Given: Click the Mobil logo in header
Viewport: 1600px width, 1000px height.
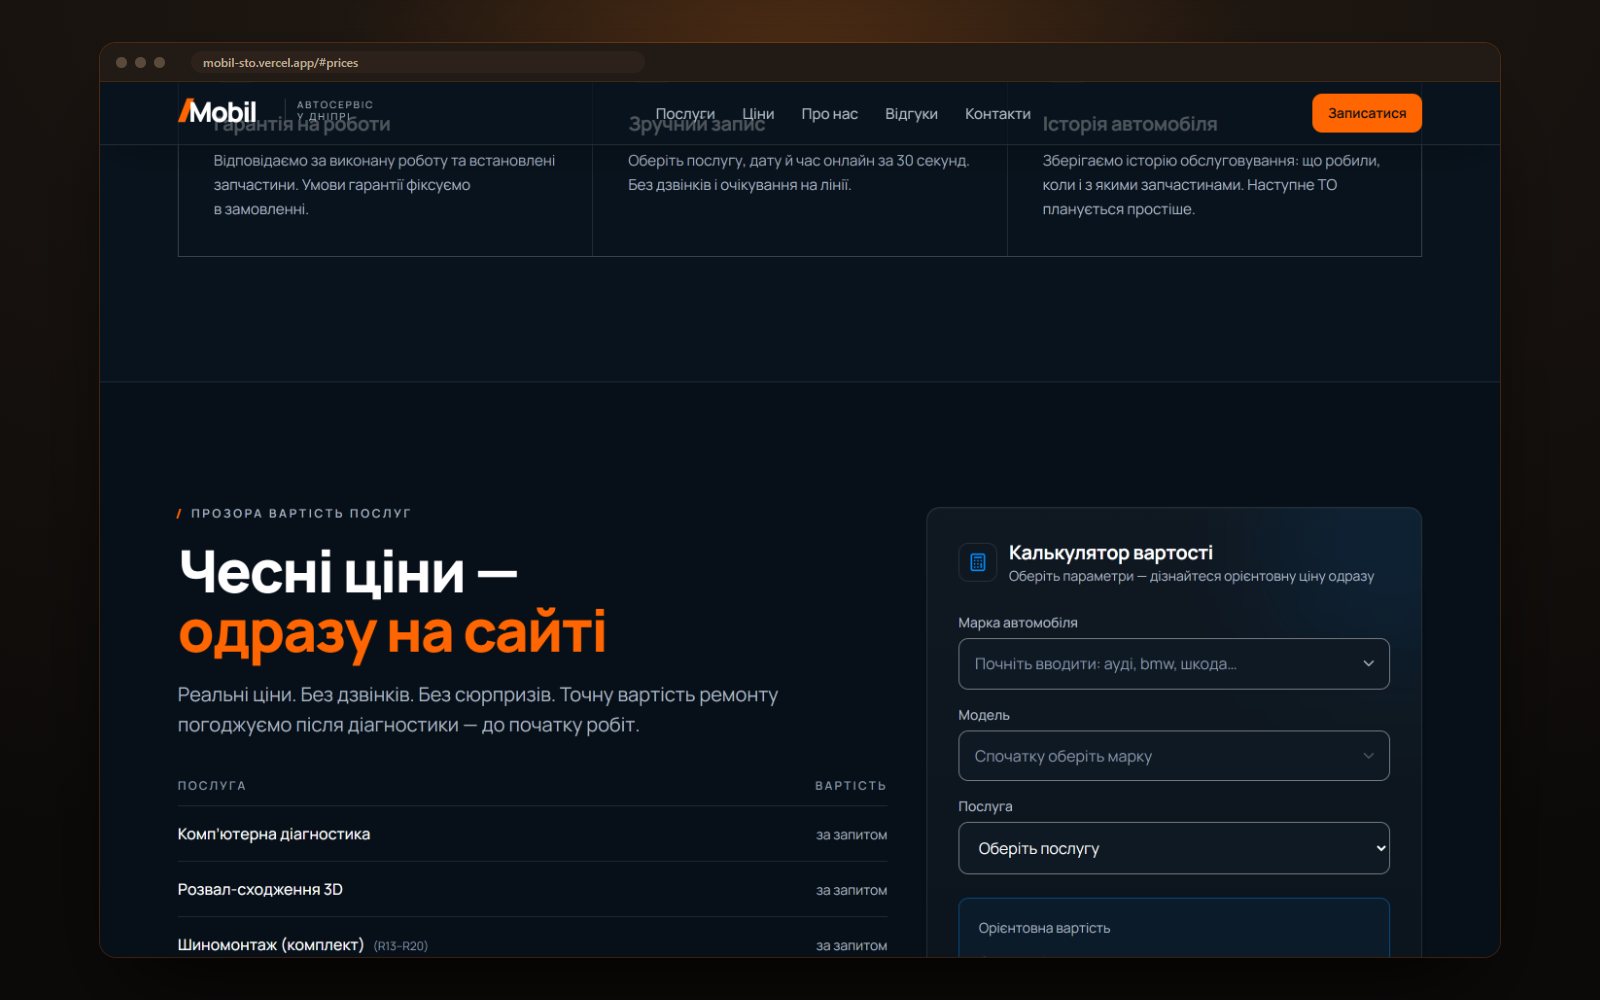Looking at the screenshot, I should [217, 112].
